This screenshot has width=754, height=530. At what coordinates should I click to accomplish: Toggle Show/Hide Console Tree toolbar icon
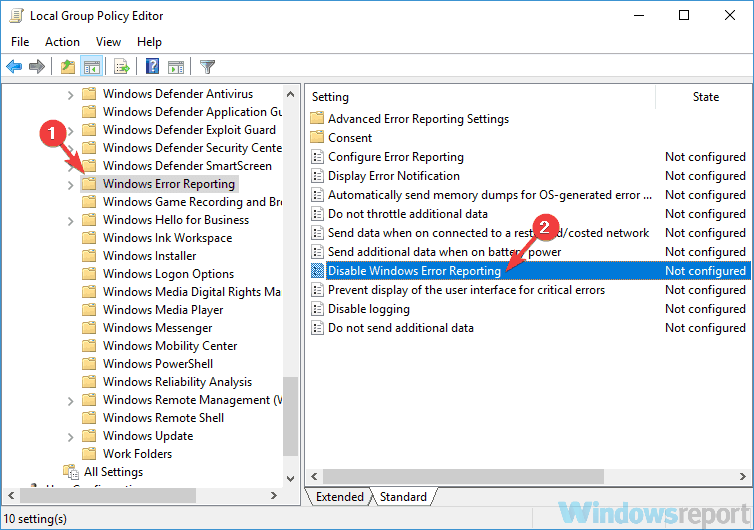(91, 66)
